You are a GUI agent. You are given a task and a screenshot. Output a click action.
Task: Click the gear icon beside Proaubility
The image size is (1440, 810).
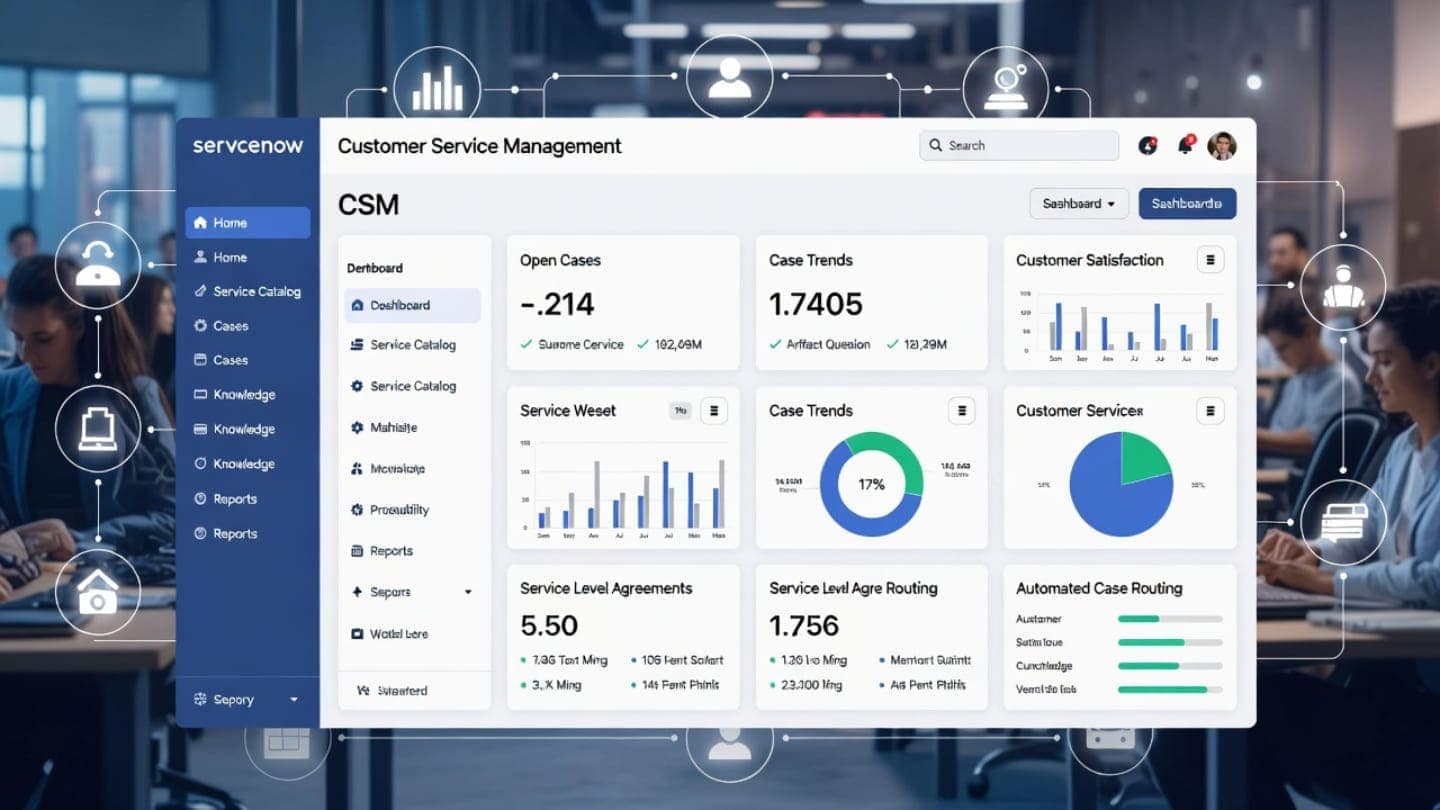pos(357,510)
